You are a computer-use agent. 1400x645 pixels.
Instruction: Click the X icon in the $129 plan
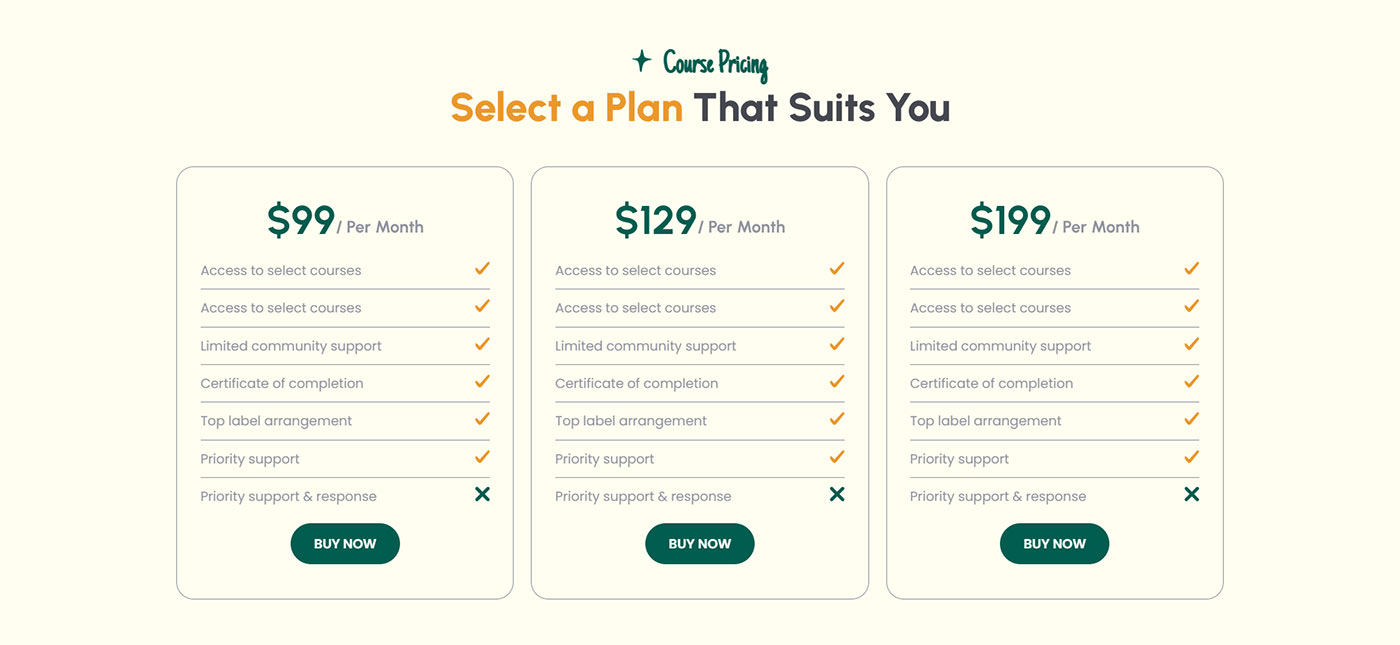coord(837,494)
